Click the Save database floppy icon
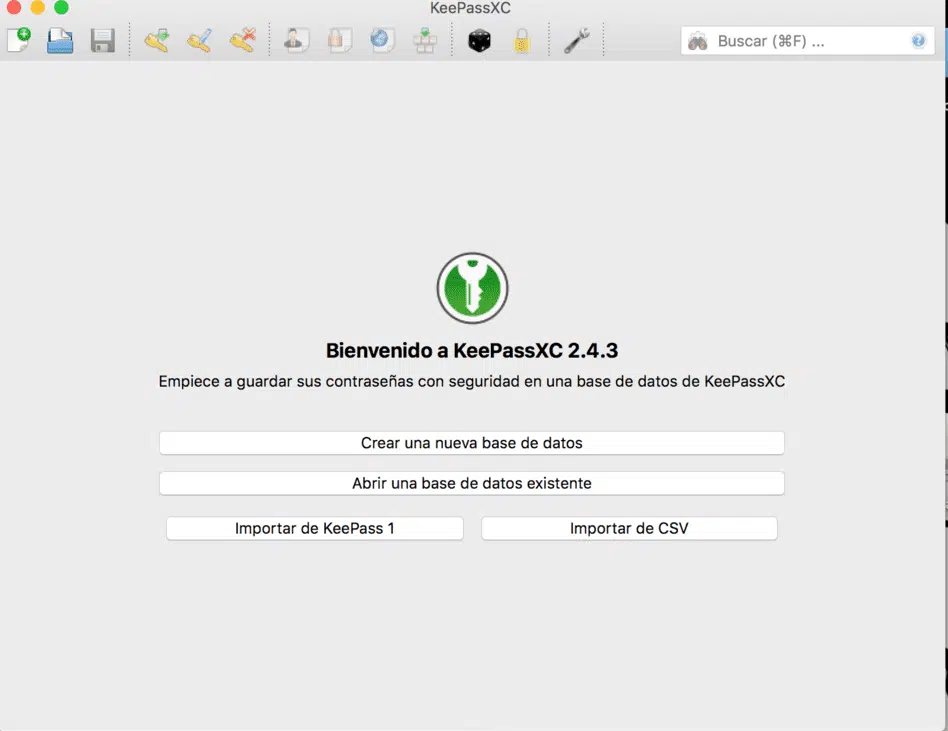 coord(103,41)
